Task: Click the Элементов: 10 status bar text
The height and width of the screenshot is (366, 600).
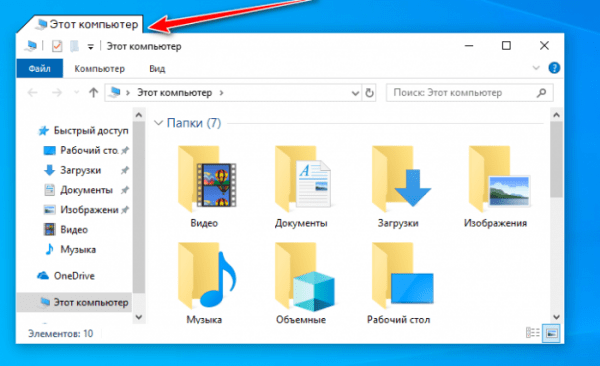Action: [x=60, y=333]
